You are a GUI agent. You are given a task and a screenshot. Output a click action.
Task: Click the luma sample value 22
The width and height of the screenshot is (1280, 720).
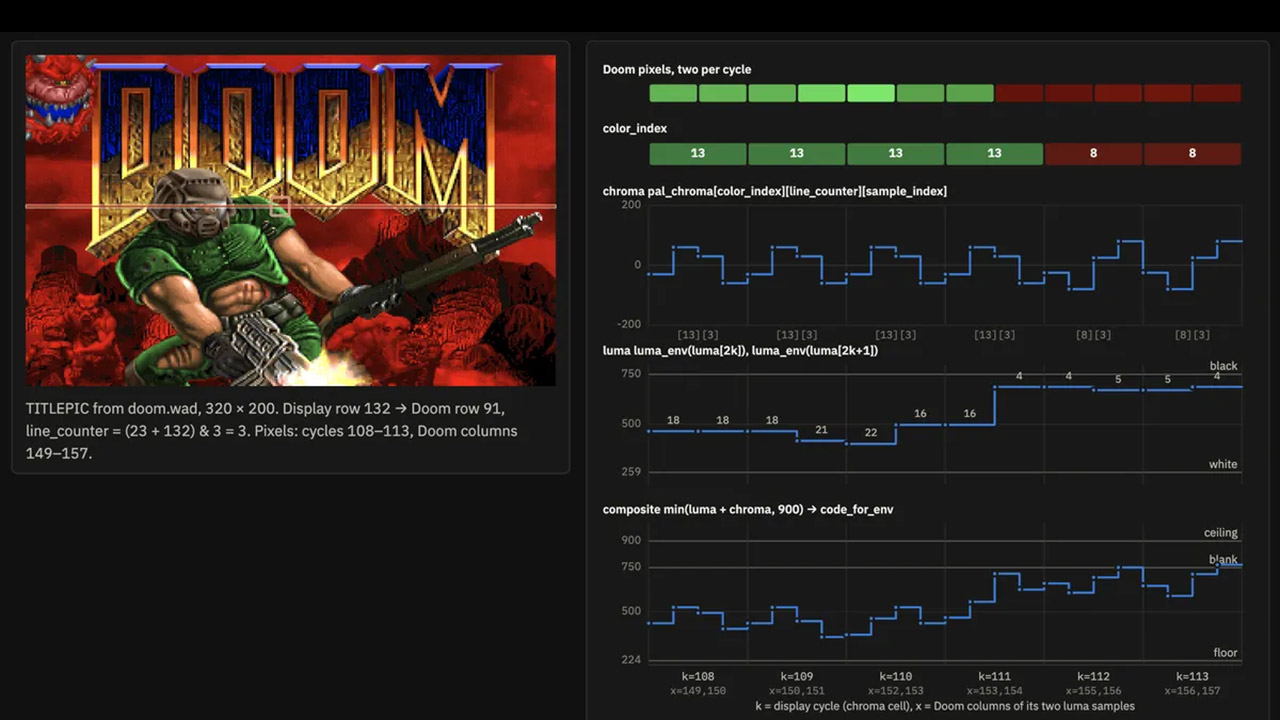tap(871, 433)
